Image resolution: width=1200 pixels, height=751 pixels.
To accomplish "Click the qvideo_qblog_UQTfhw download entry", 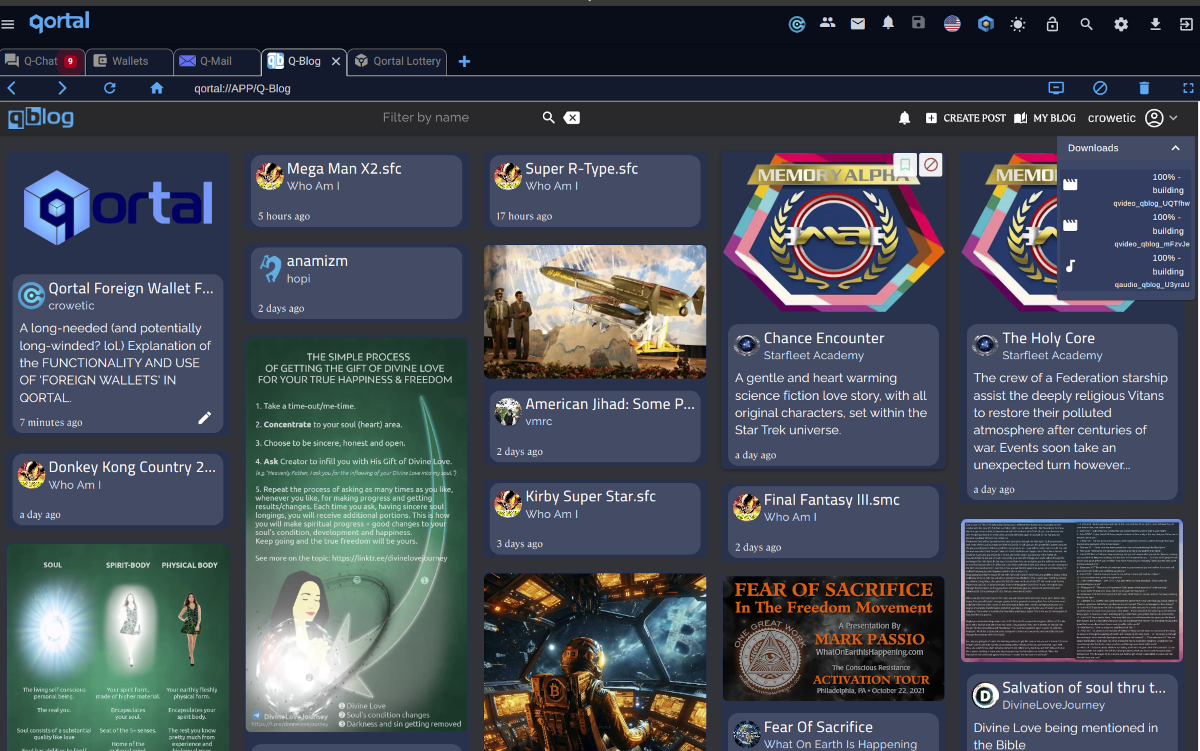I will coord(1126,189).
